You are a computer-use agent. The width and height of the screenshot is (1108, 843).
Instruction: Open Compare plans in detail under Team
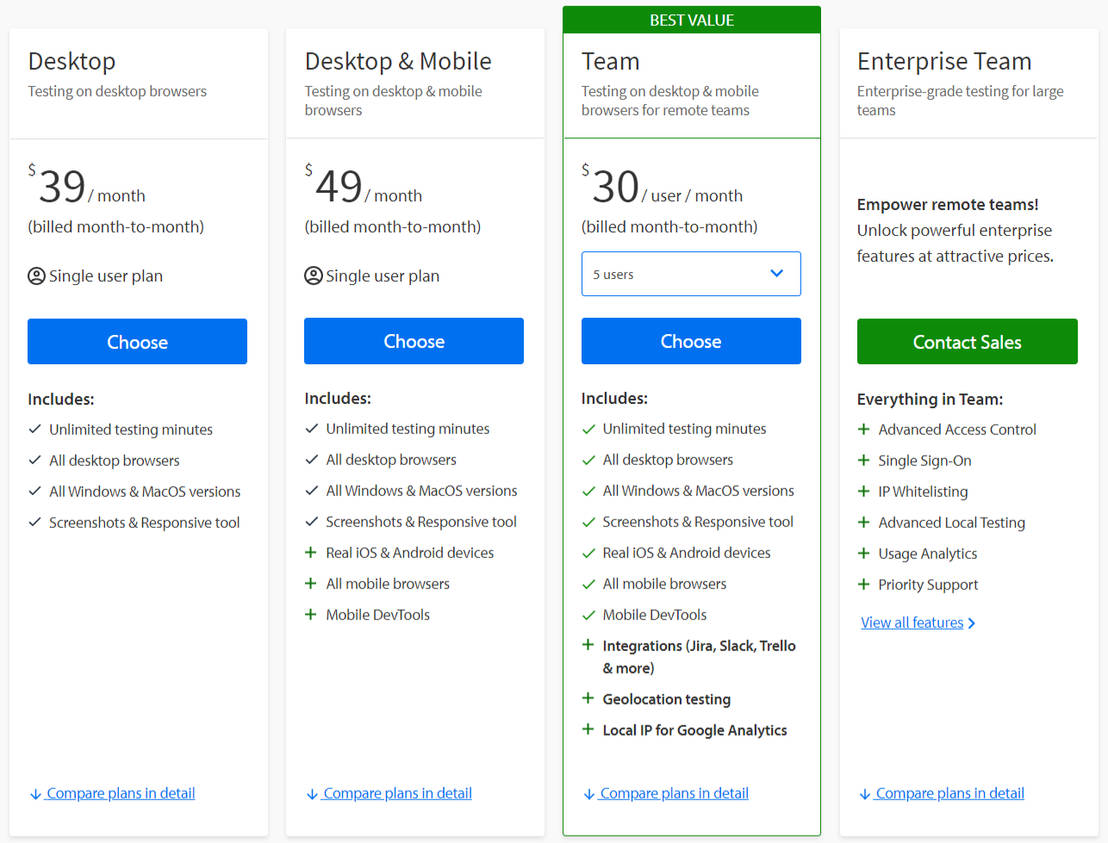pyautogui.click(x=673, y=793)
